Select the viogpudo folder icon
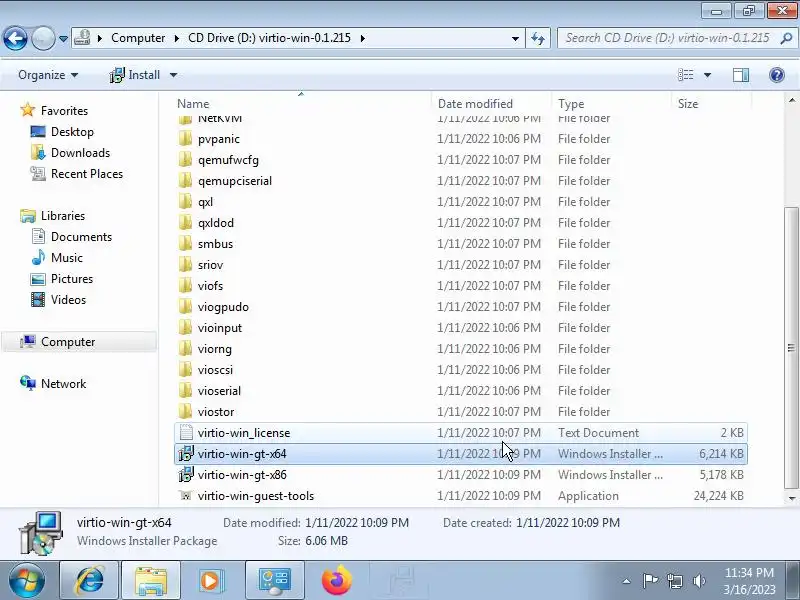This screenshot has width=800, height=600. (186, 307)
